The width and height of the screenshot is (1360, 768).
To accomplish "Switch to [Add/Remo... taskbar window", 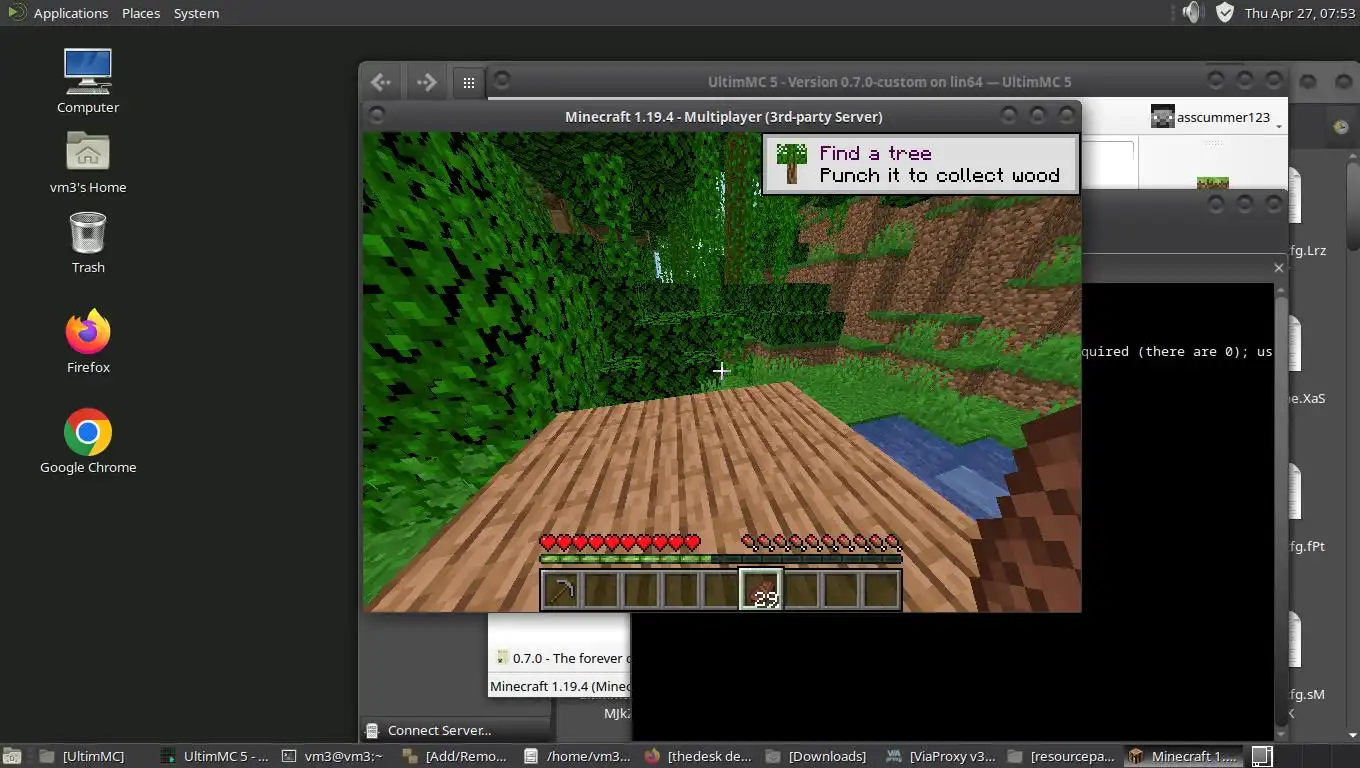I will pos(455,756).
